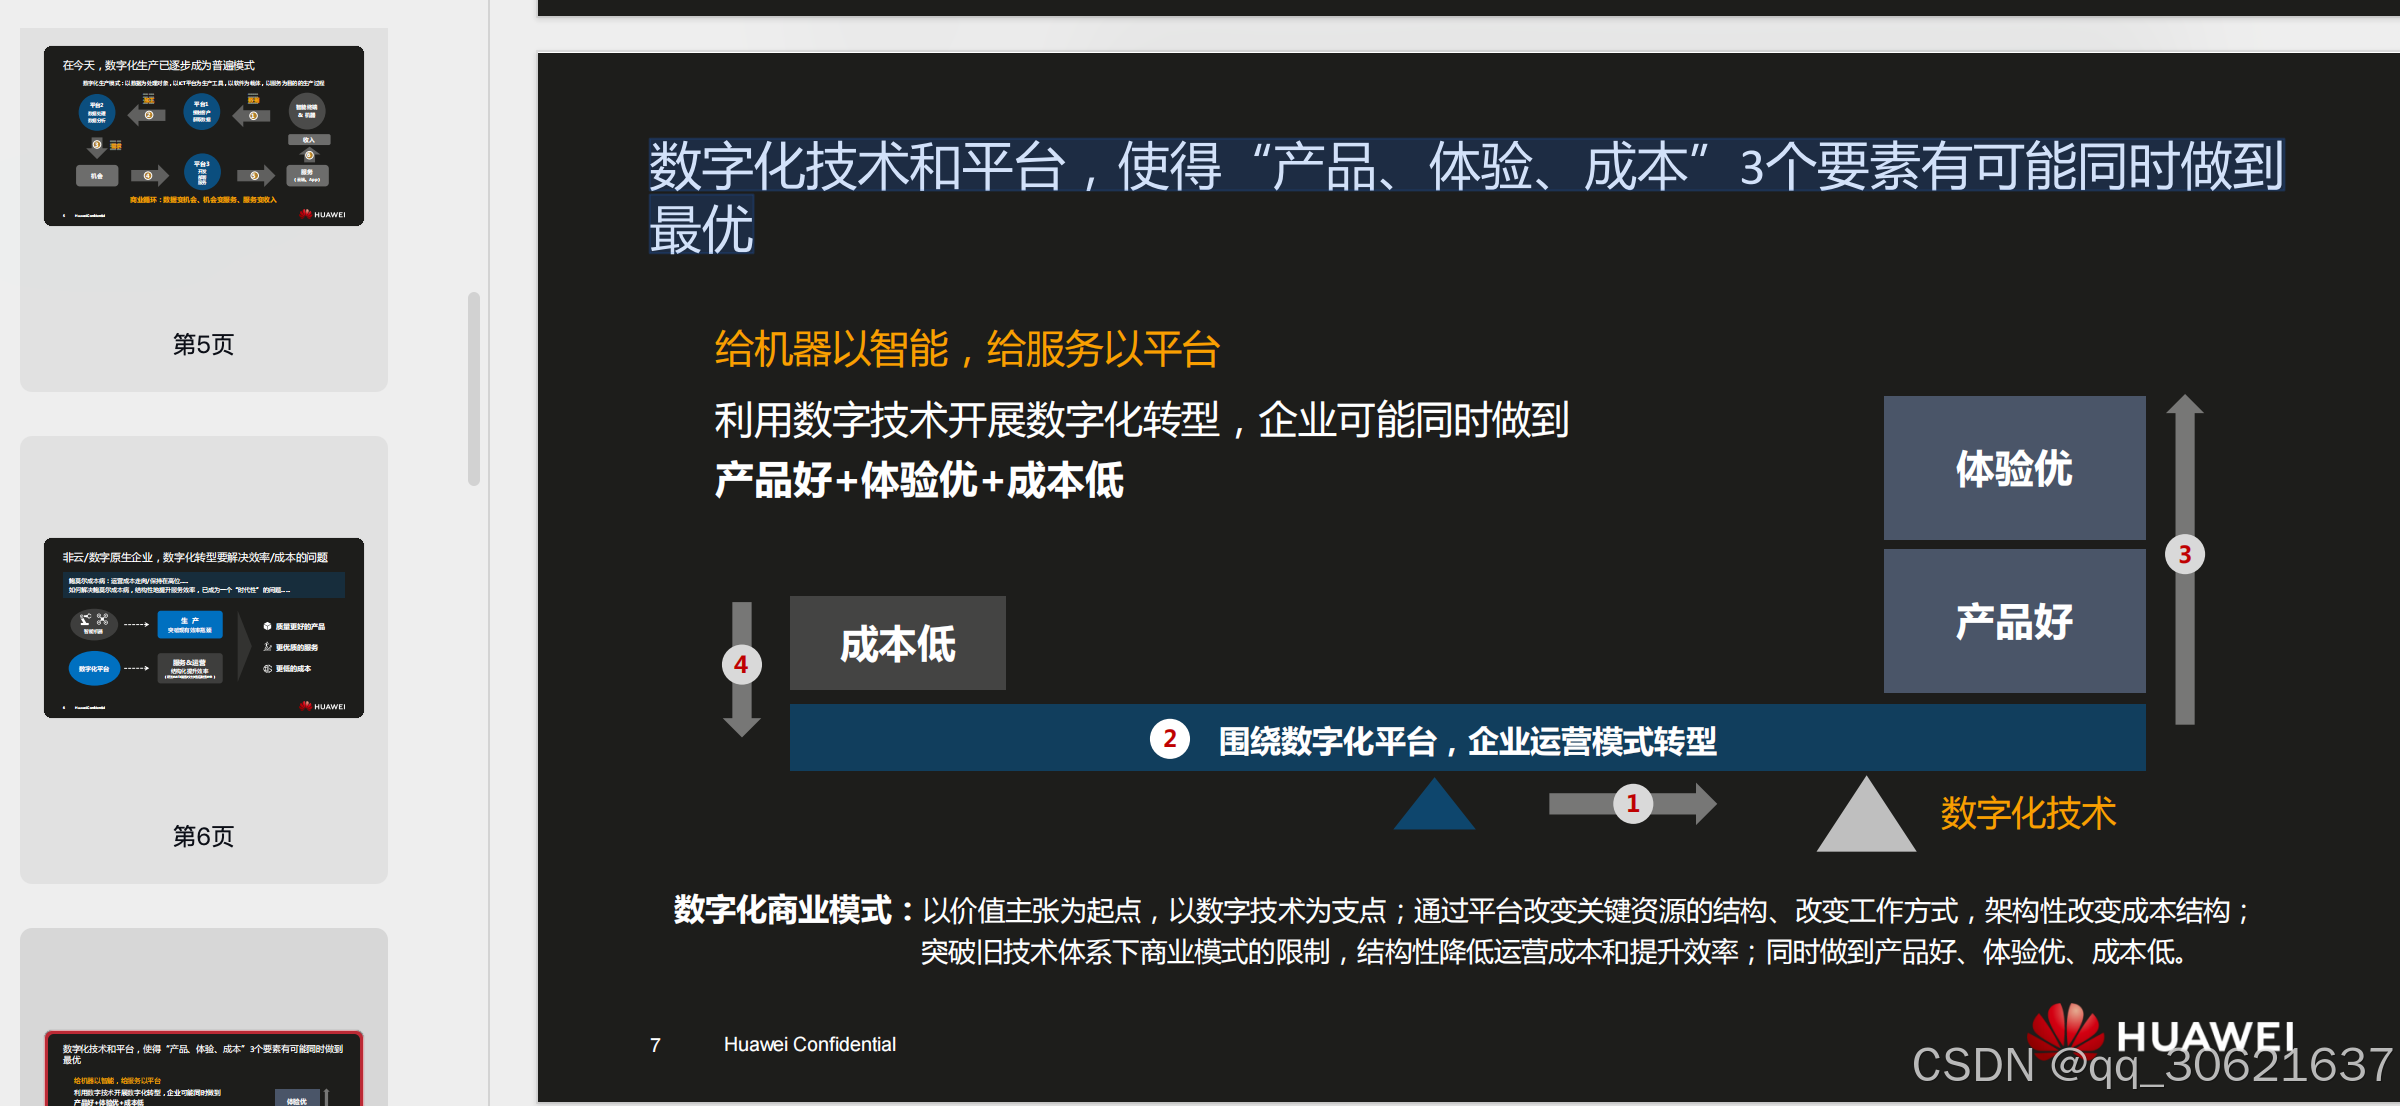This screenshot has height=1106, width=2400.
Task: Click the orange 给机器以智能 subtitle
Action: point(967,350)
